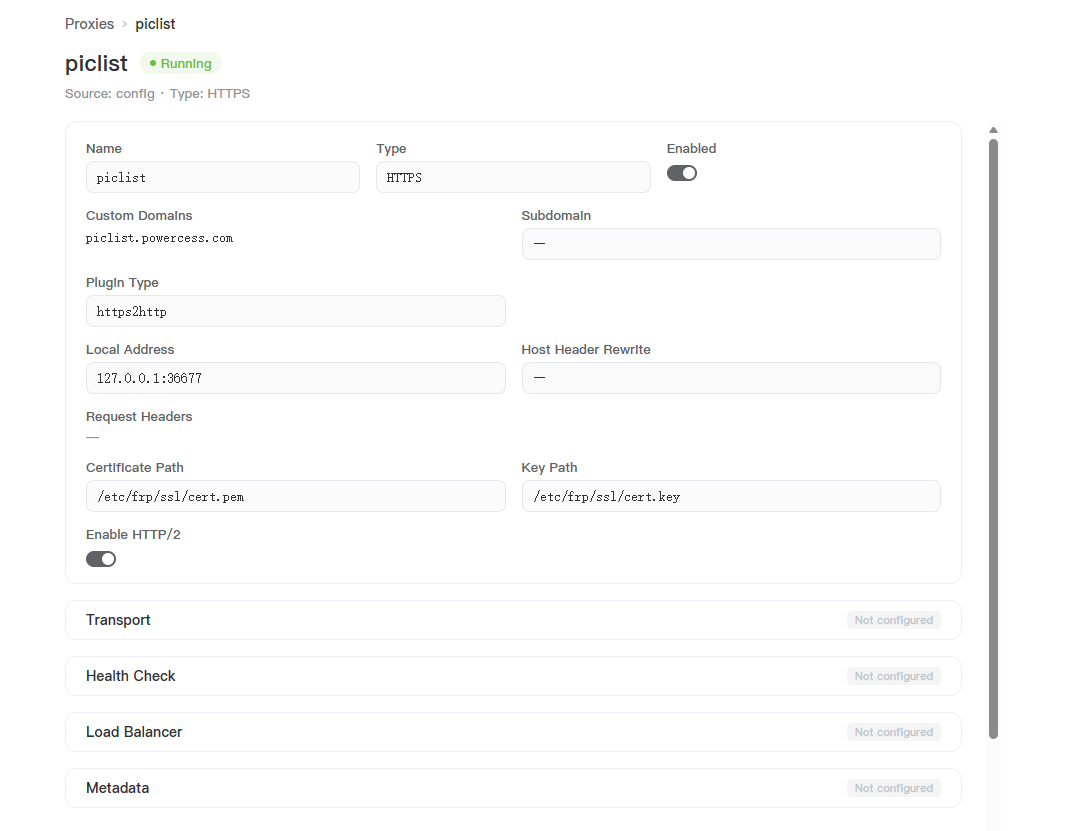
Task: Click the vertical scrollbar thumb
Action: click(x=994, y=439)
